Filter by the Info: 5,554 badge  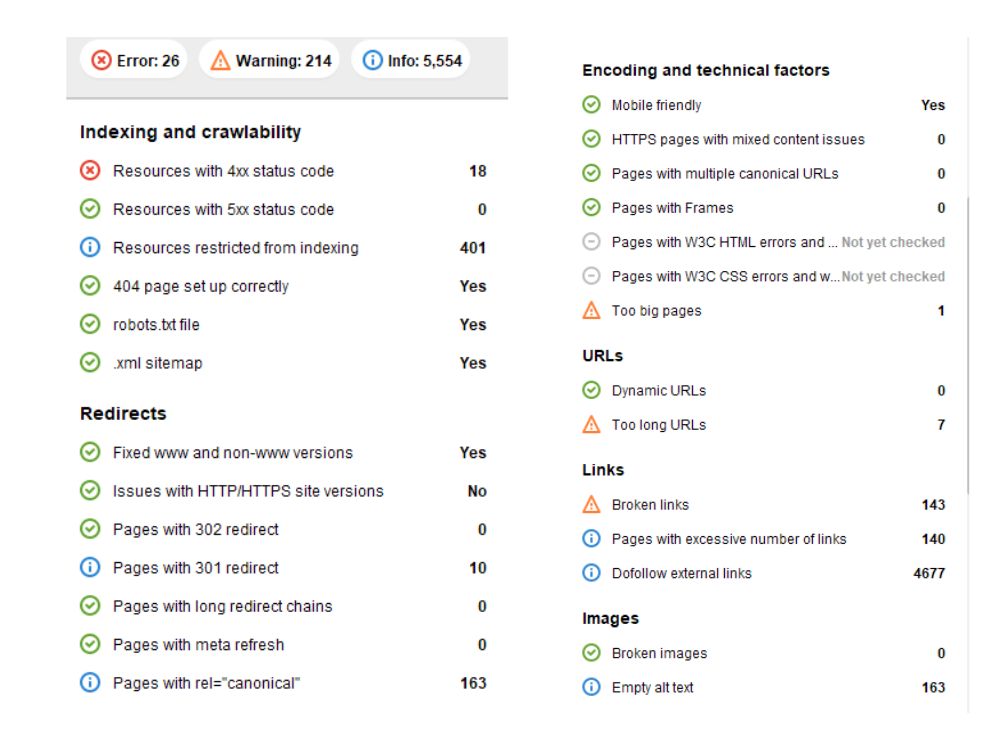click(411, 61)
